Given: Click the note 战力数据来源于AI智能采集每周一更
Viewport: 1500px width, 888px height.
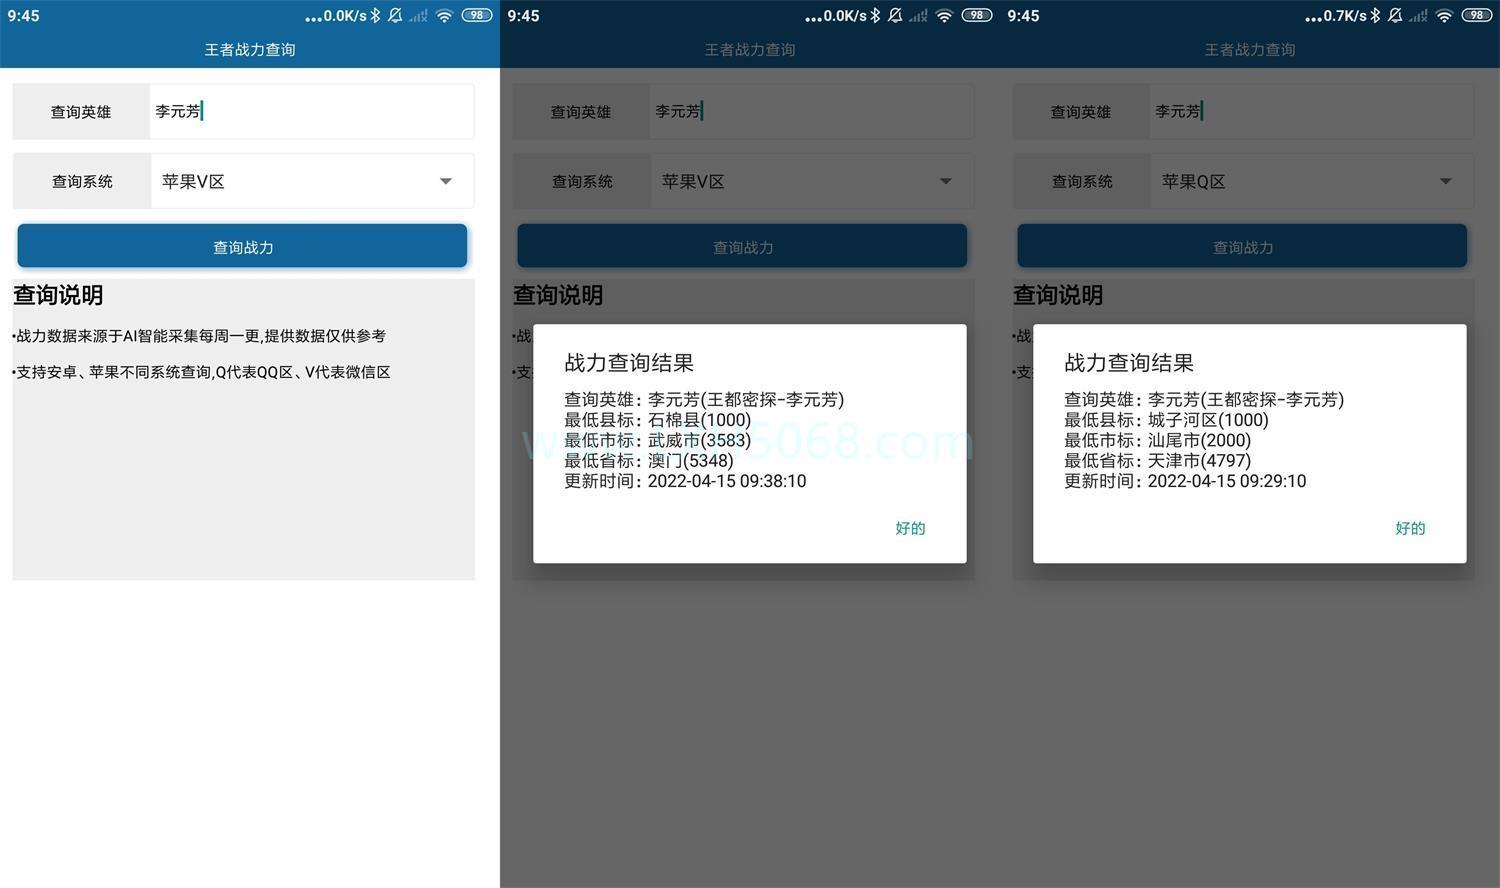Looking at the screenshot, I should coord(199,336).
